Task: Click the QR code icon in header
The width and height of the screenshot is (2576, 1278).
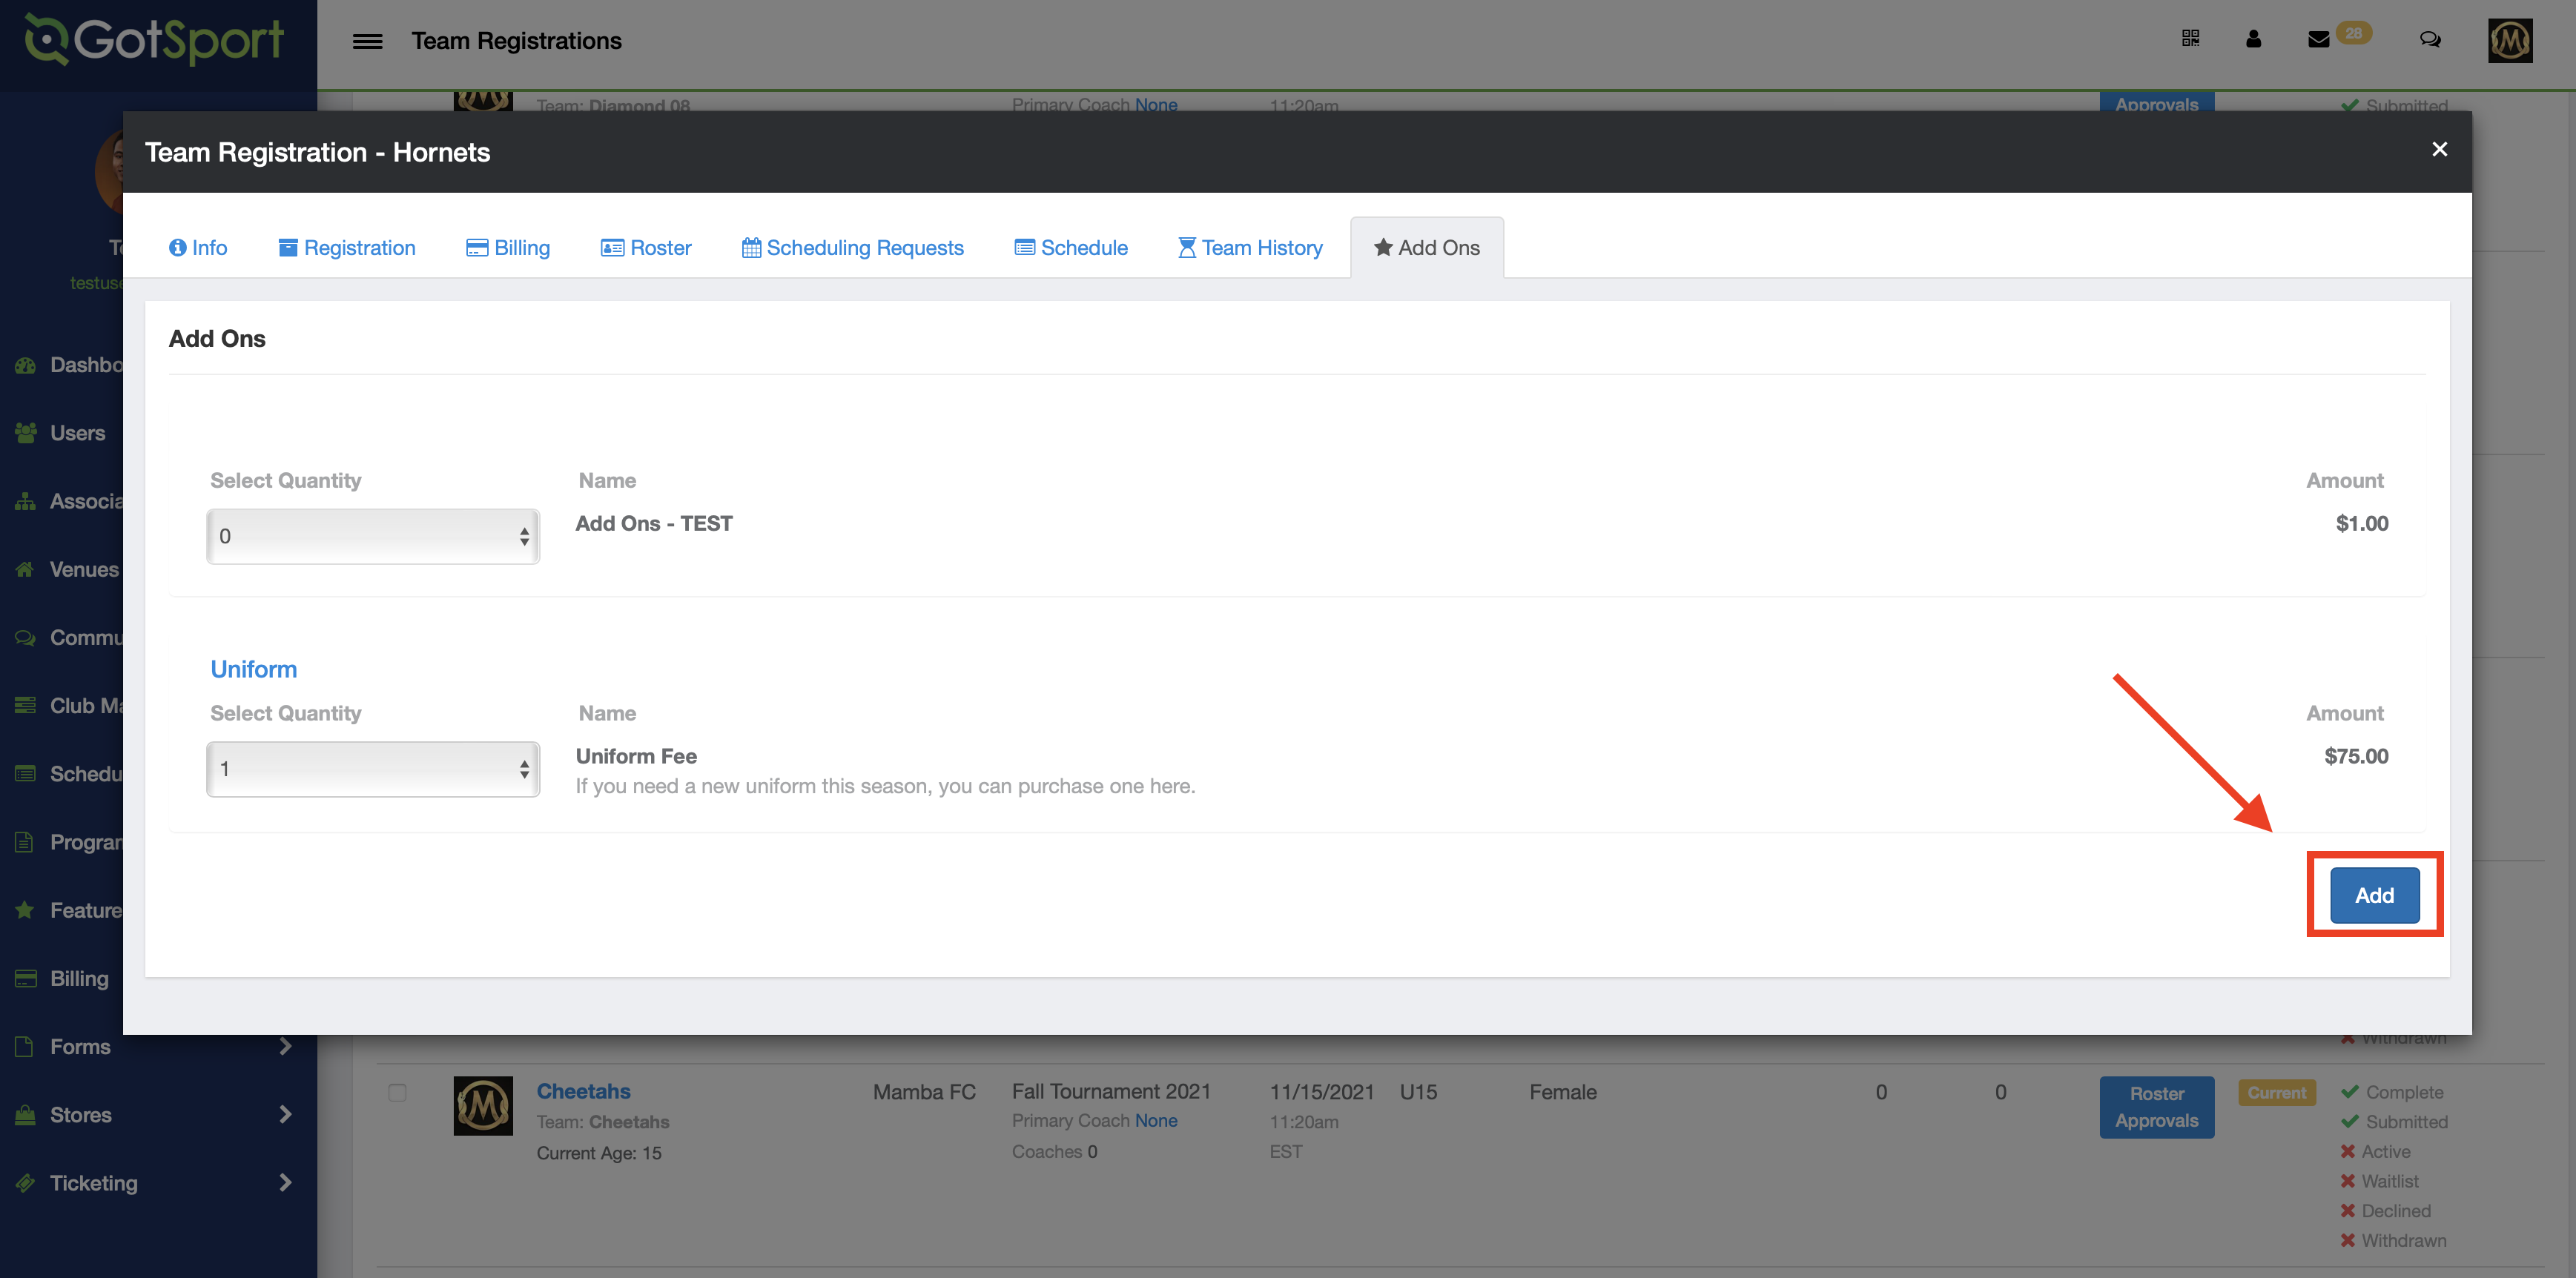Action: coord(2190,39)
